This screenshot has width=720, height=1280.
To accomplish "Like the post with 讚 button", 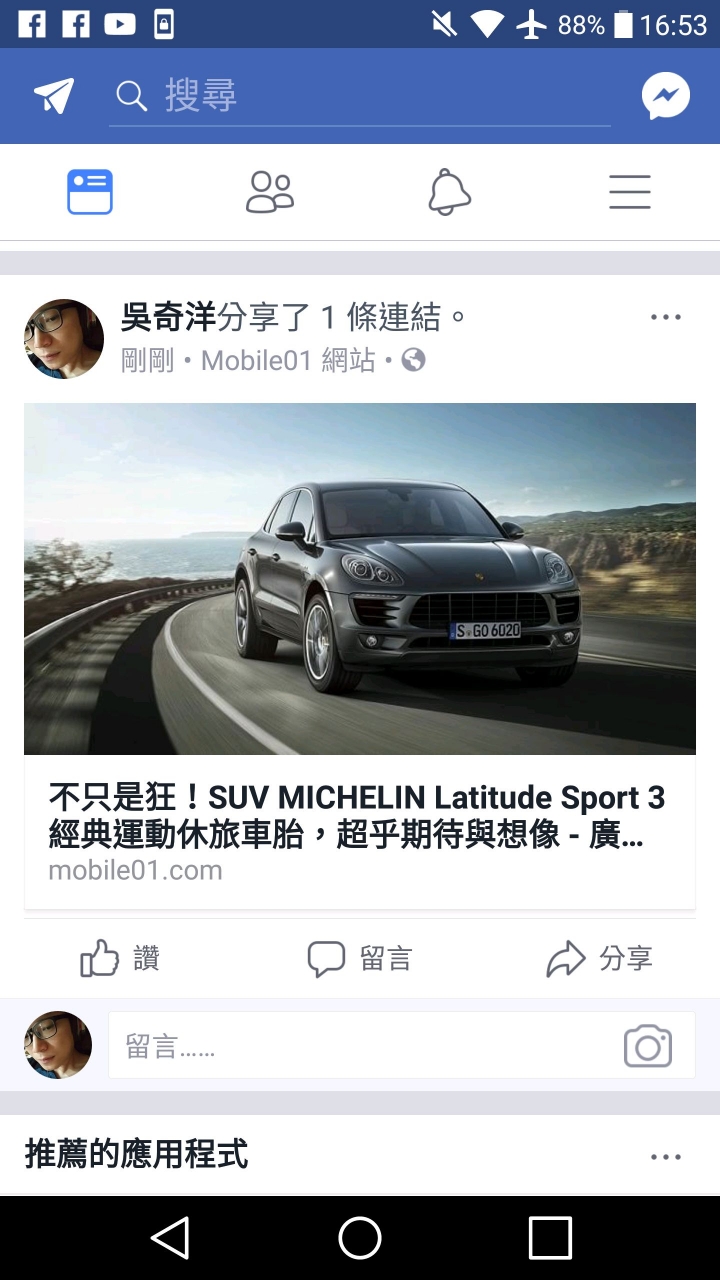I will pyautogui.click(x=120, y=959).
